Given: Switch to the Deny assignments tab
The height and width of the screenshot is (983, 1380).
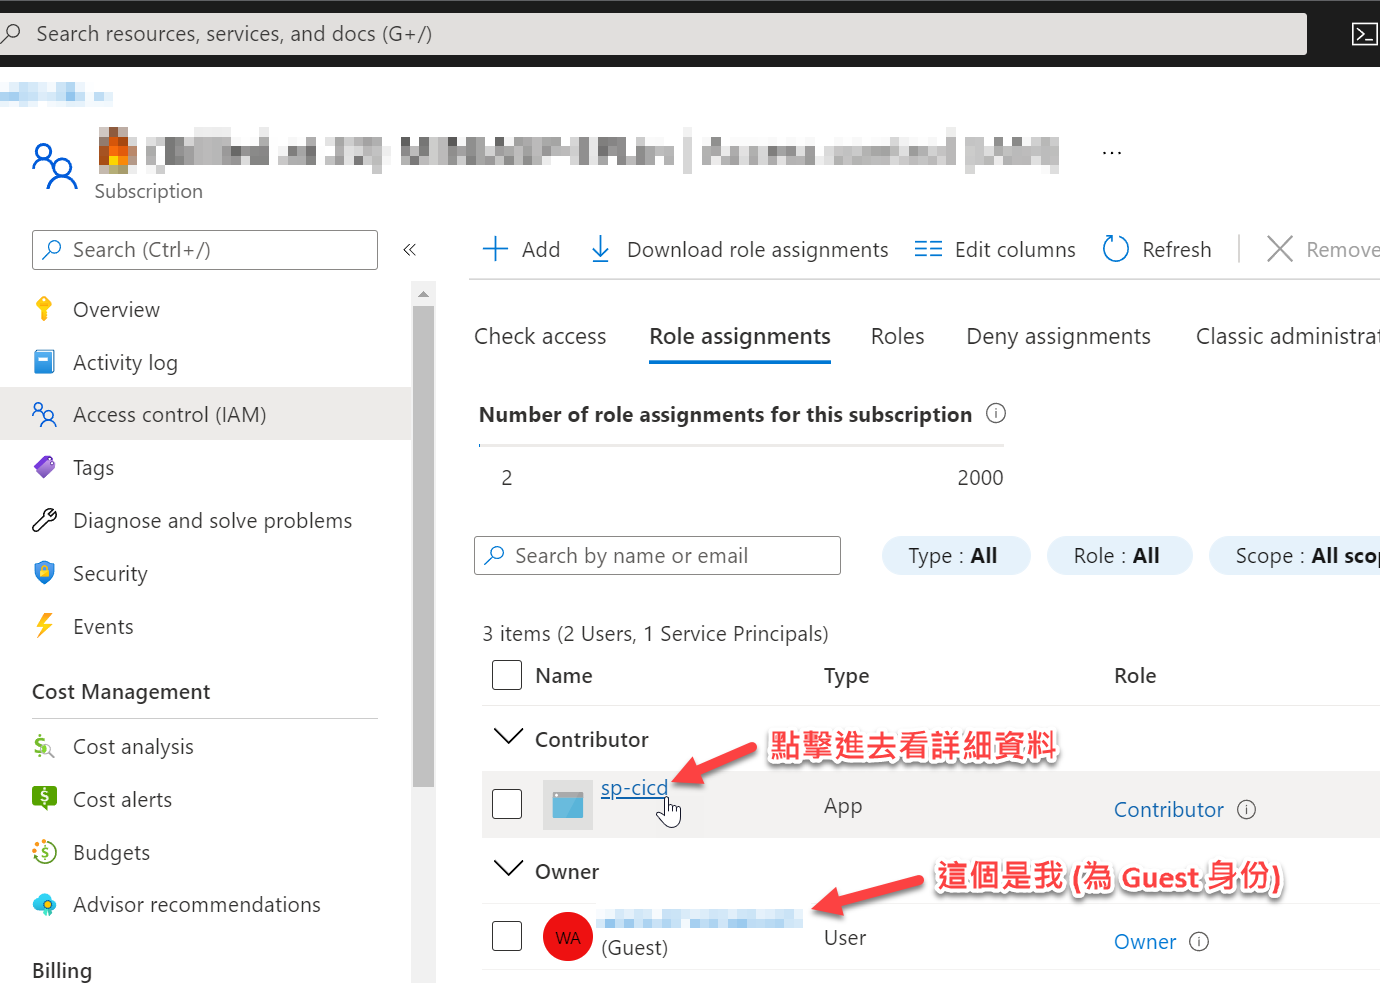Looking at the screenshot, I should pyautogui.click(x=1058, y=337).
